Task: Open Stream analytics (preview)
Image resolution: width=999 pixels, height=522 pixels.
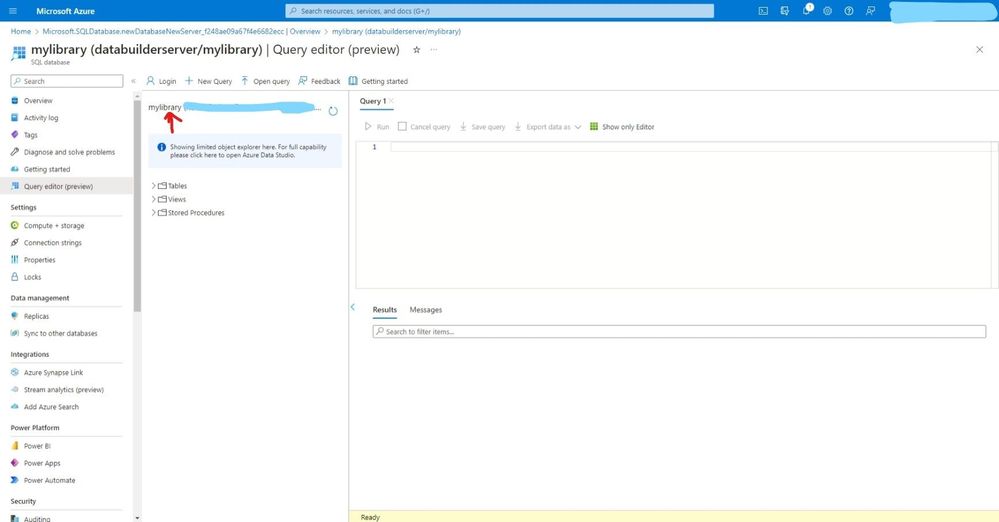Action: click(64, 389)
